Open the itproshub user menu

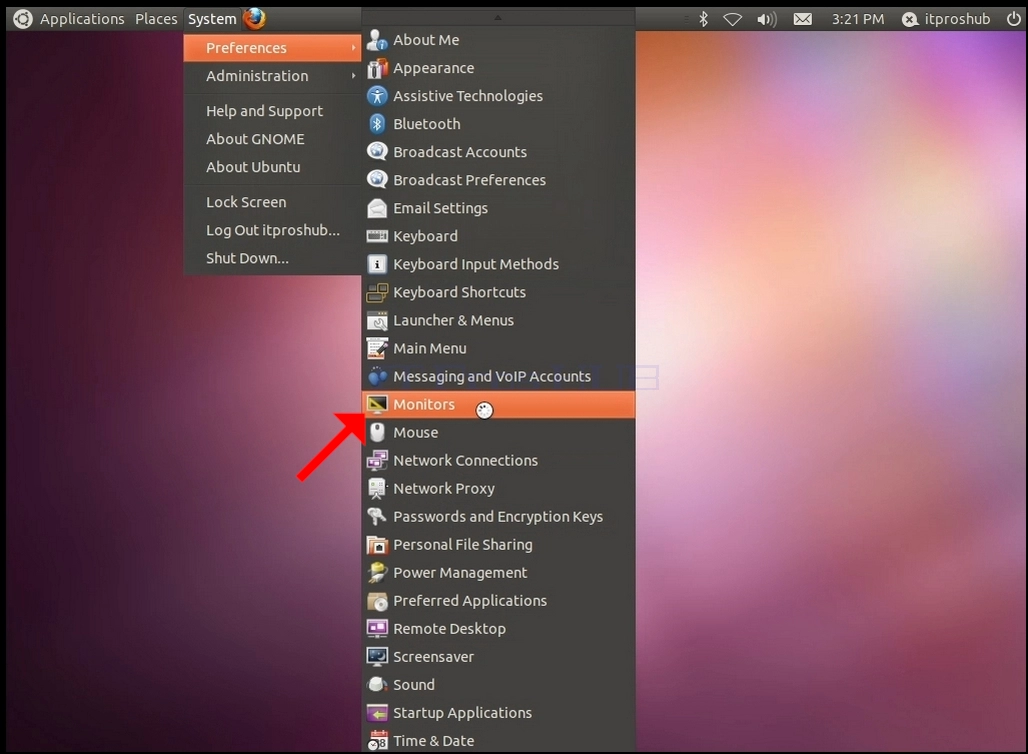click(946, 19)
